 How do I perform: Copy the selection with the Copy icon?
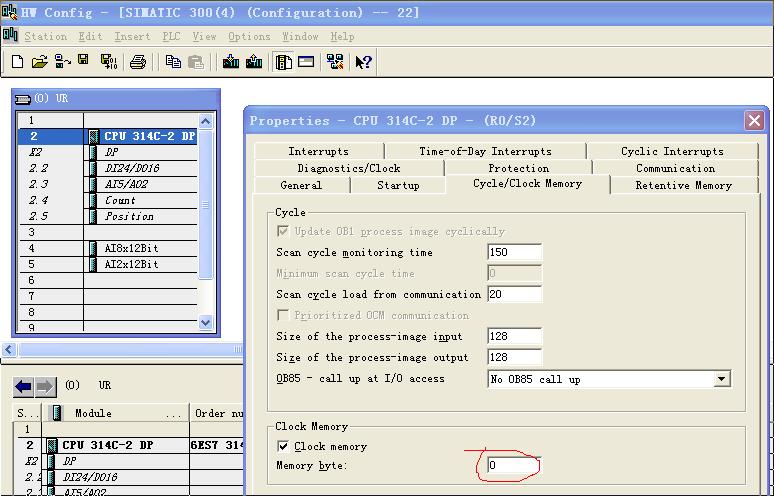pyautogui.click(x=173, y=62)
